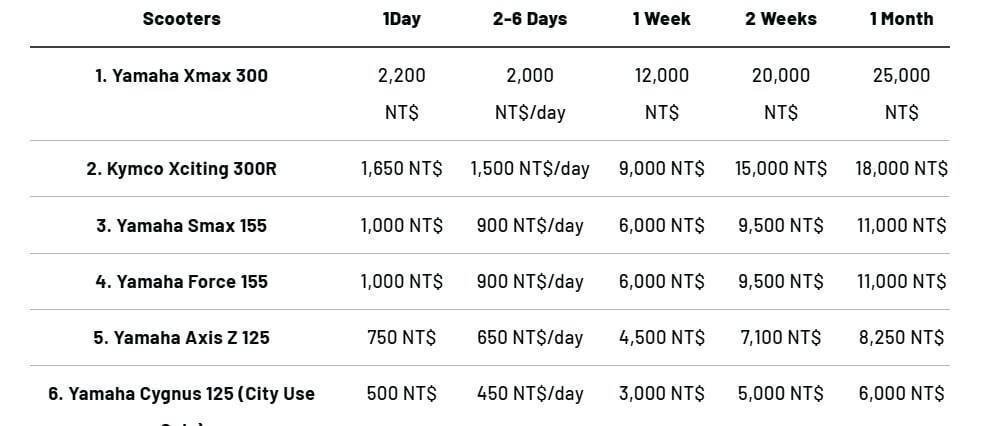Click the 7,100 NT$ two-week Axis price
This screenshot has width=998, height=426.
780,337
